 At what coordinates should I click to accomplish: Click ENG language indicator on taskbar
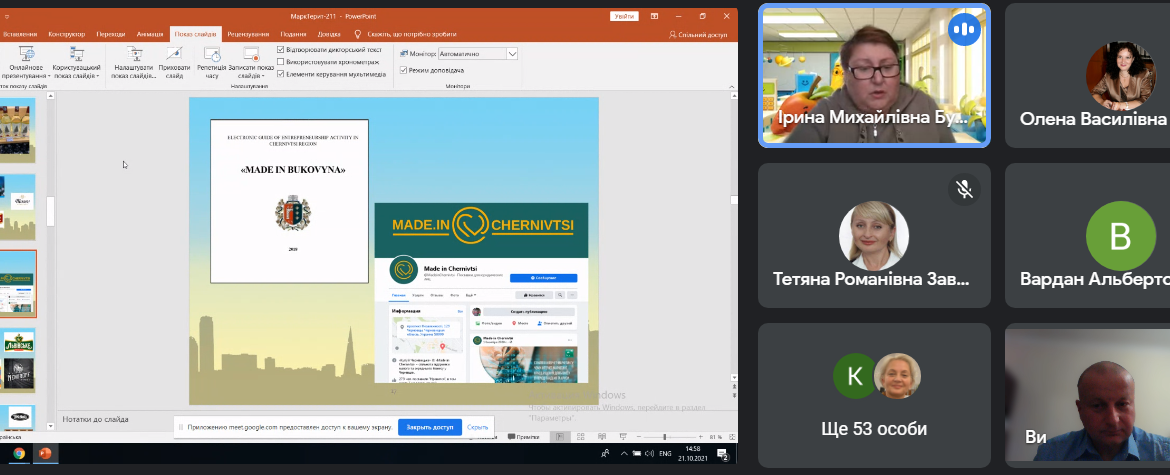(x=666, y=453)
